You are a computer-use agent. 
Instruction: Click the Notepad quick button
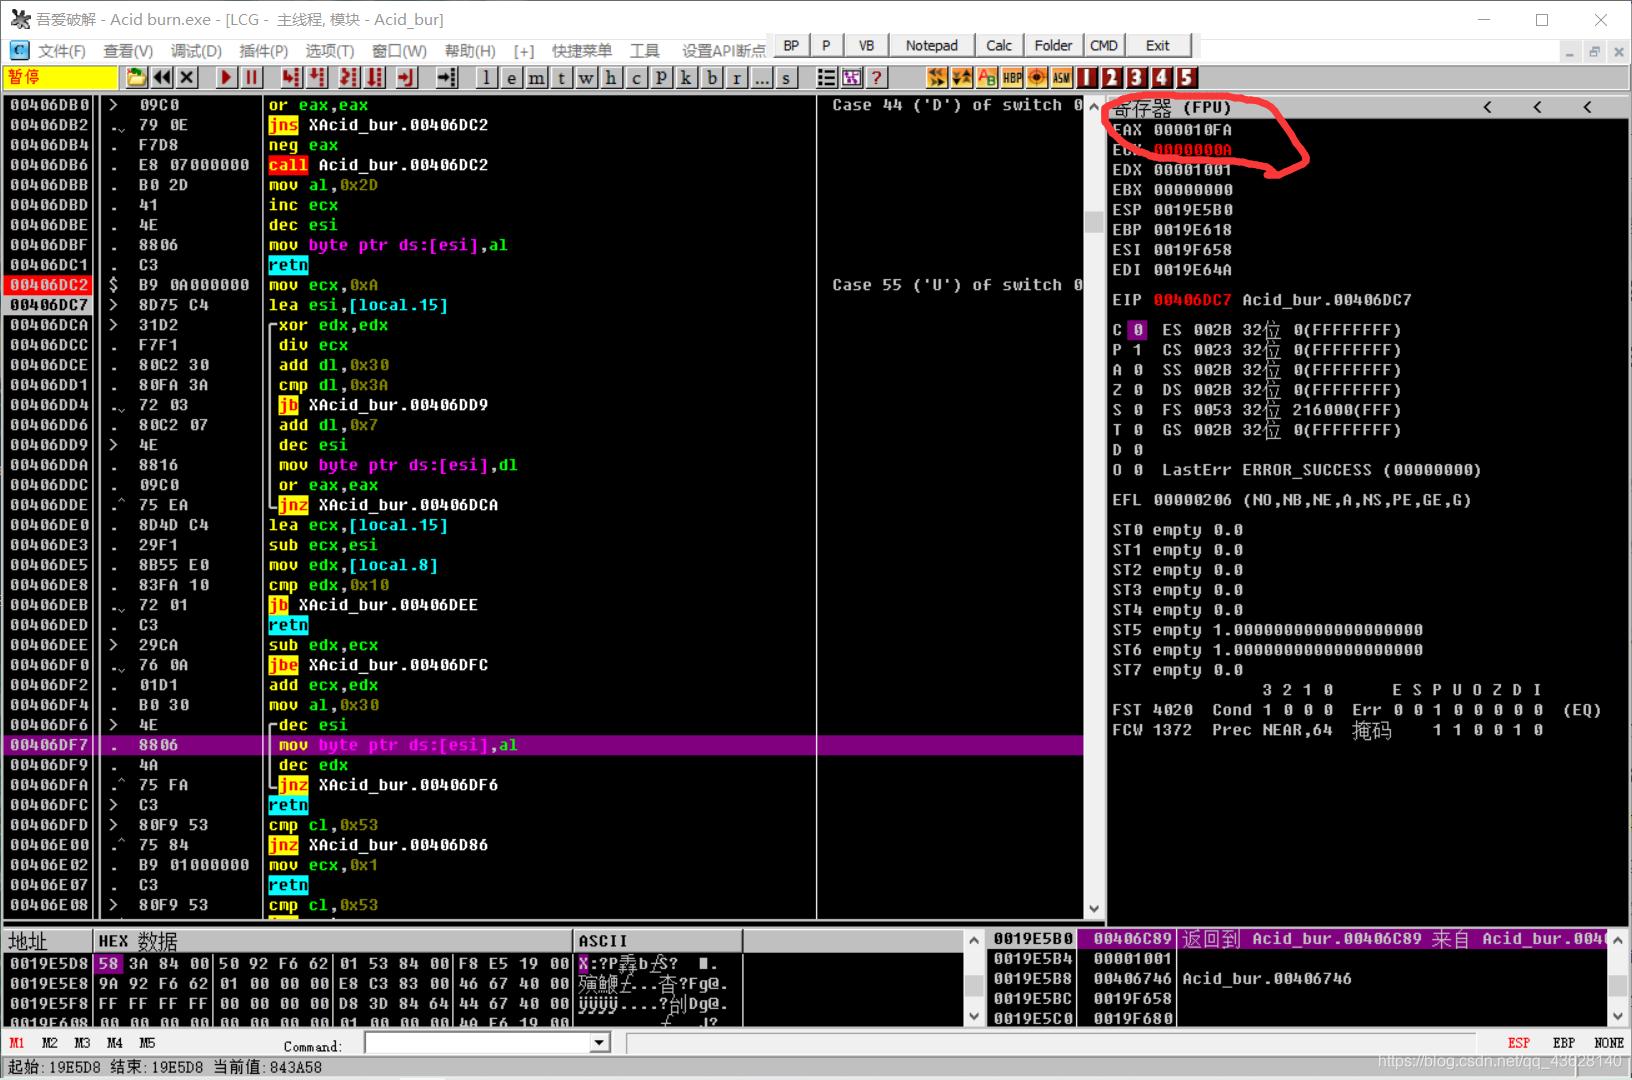[x=931, y=46]
